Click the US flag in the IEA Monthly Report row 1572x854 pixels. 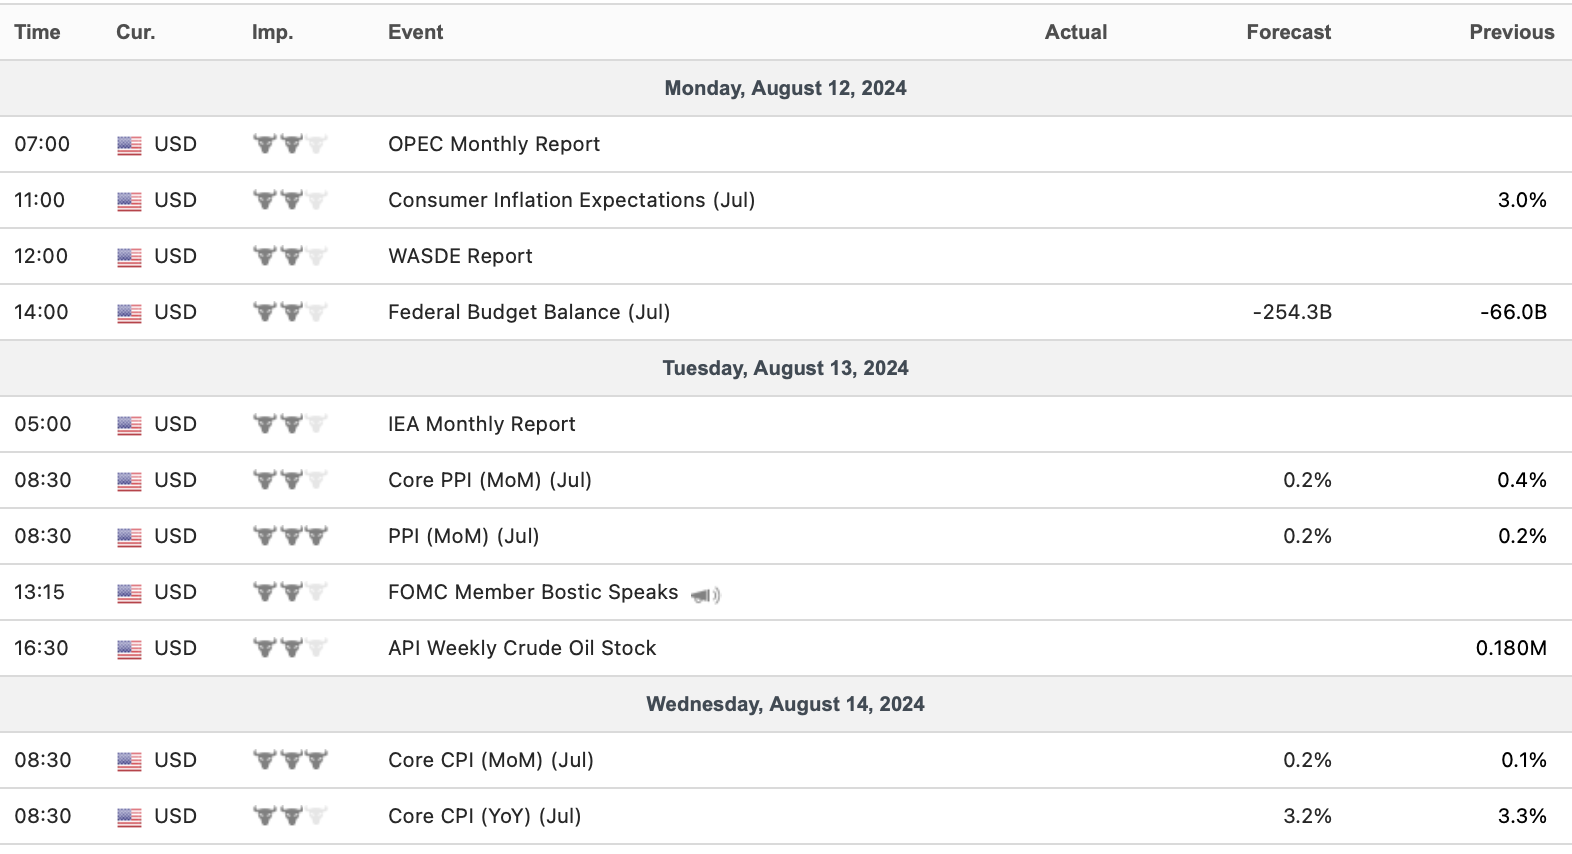(129, 425)
